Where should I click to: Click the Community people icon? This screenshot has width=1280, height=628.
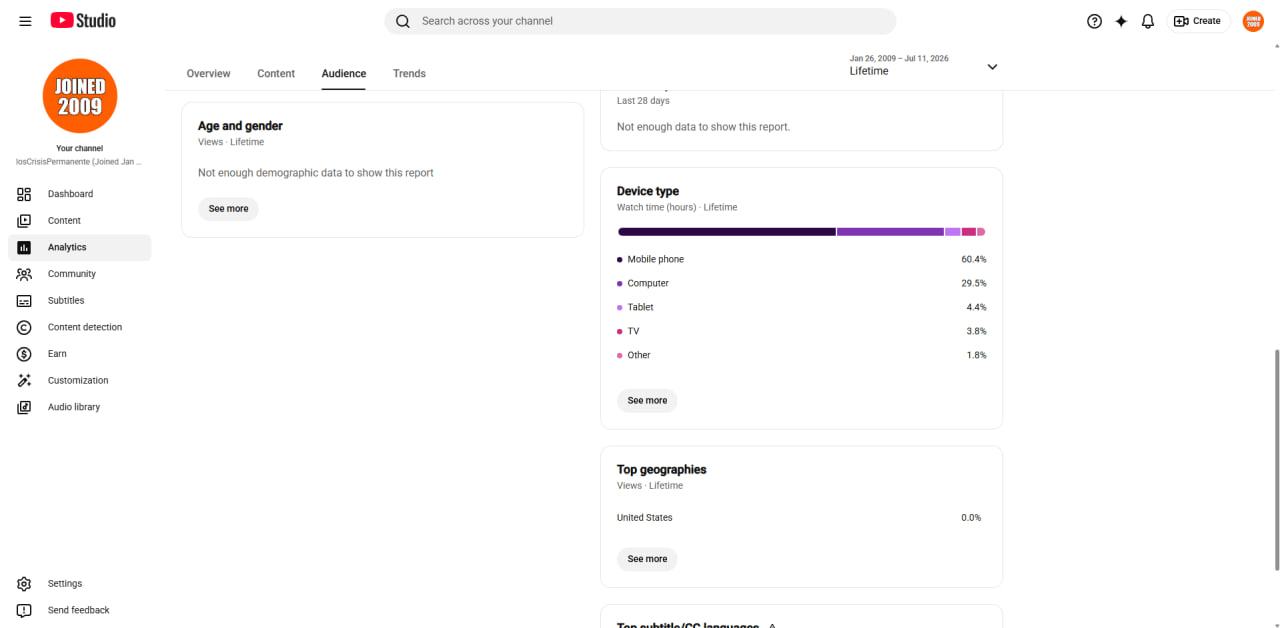(24, 274)
